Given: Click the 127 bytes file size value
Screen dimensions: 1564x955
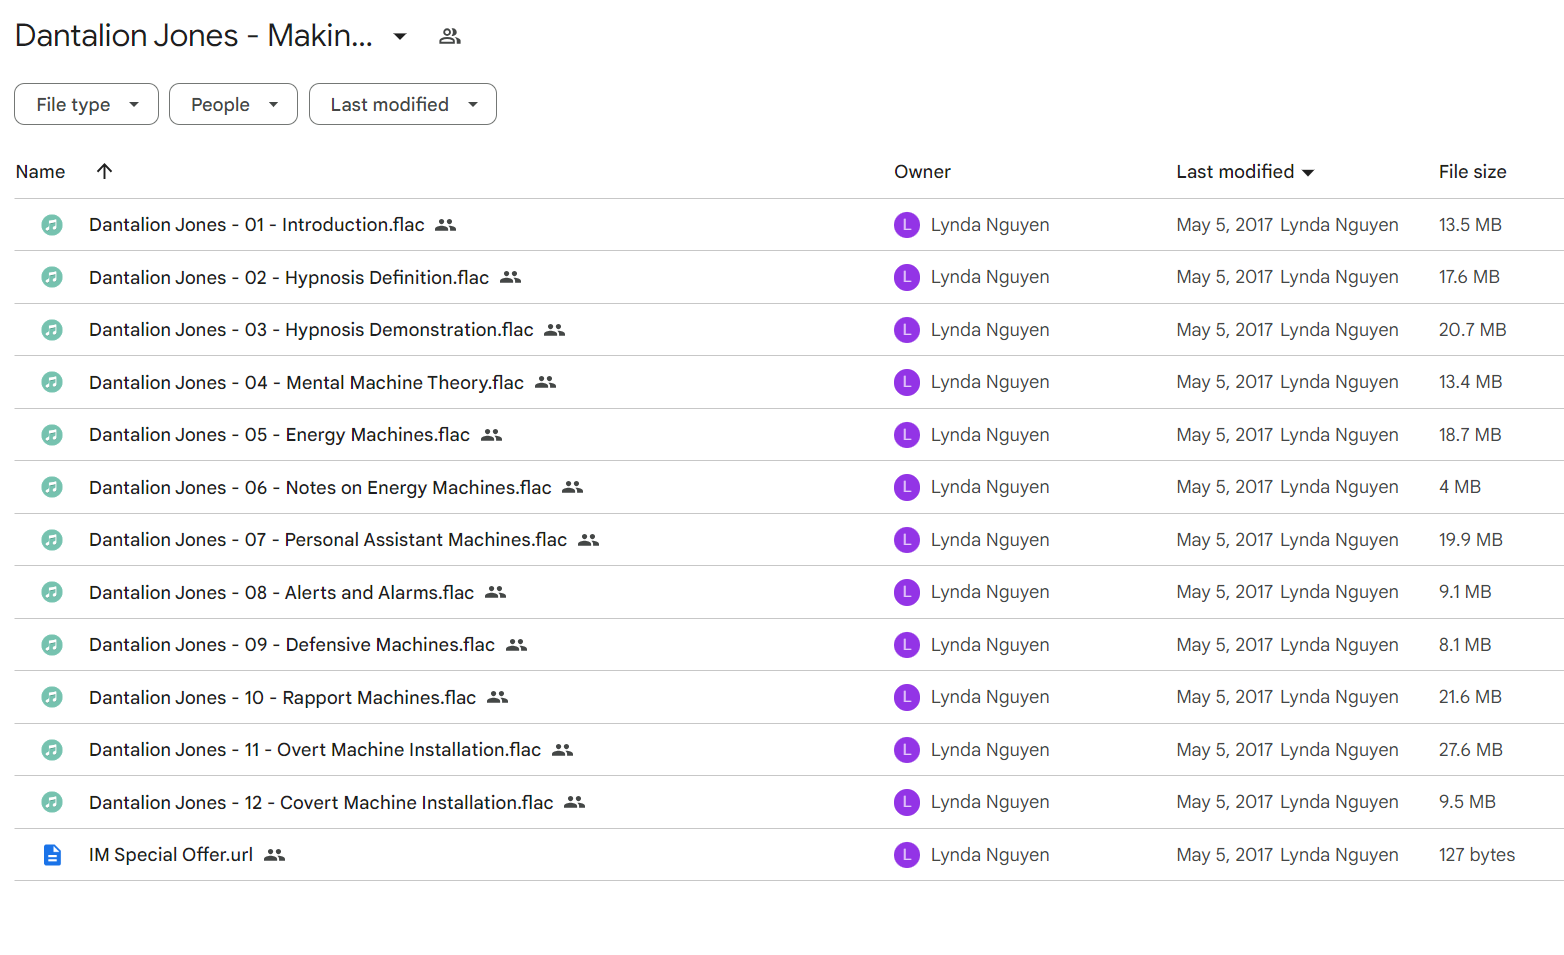Looking at the screenshot, I should coord(1477,855).
